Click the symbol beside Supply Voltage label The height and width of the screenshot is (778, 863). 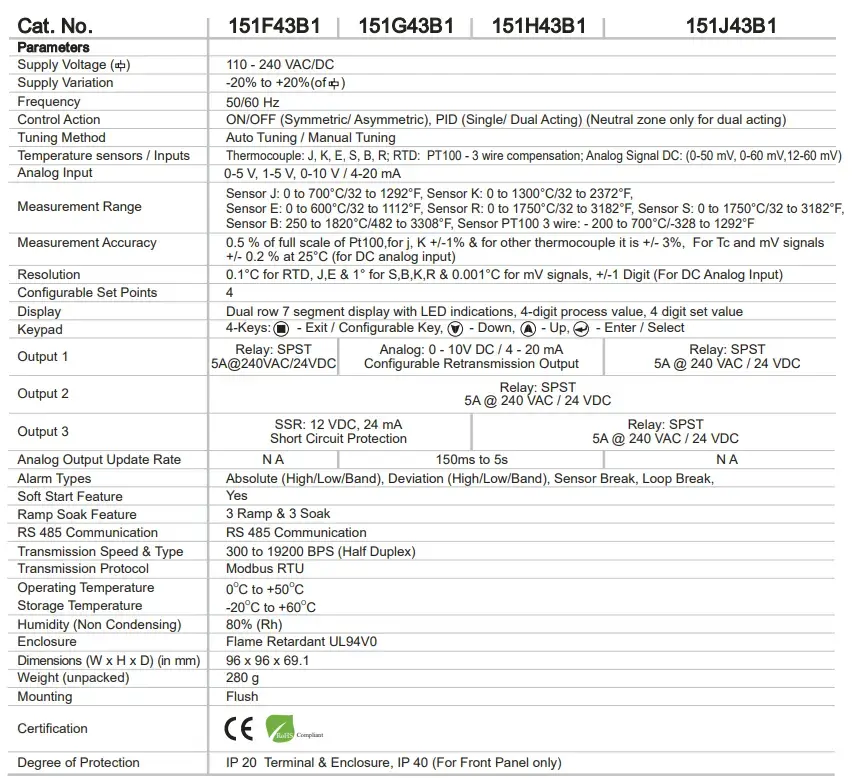121,65
